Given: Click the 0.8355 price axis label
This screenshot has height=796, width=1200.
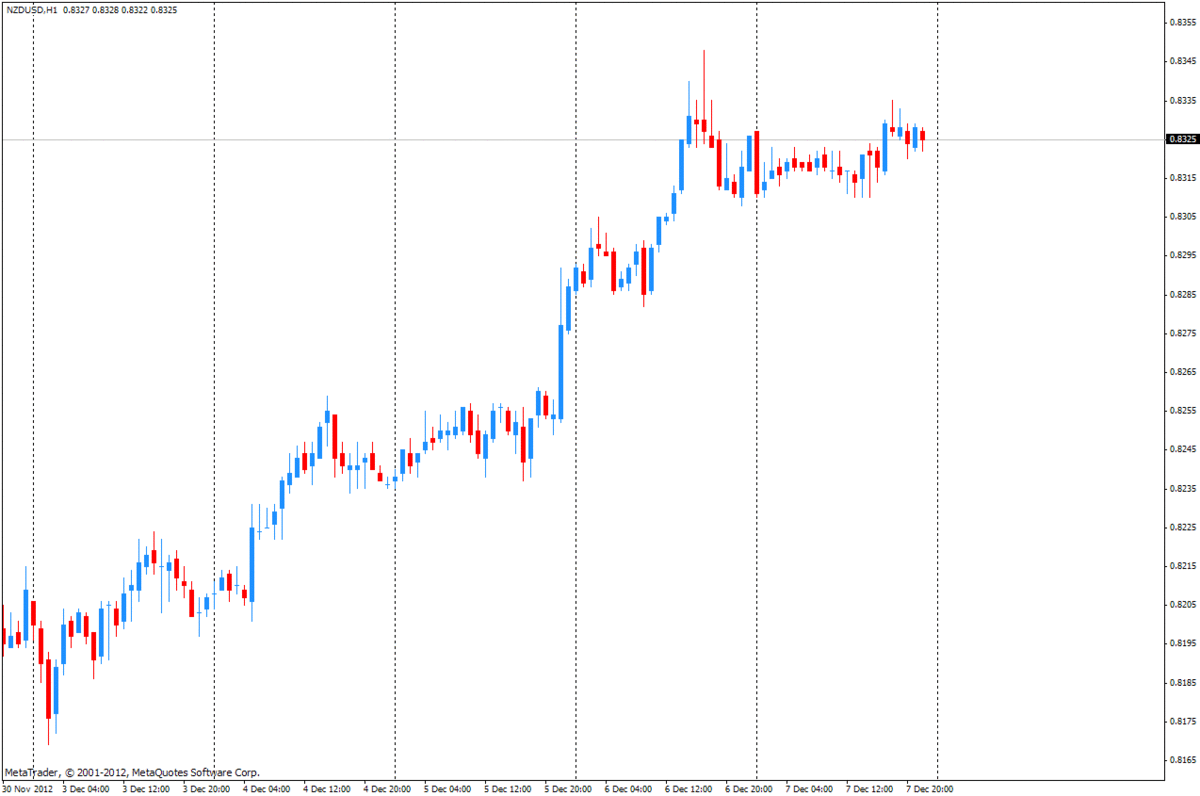Looking at the screenshot, I should 1183,23.
